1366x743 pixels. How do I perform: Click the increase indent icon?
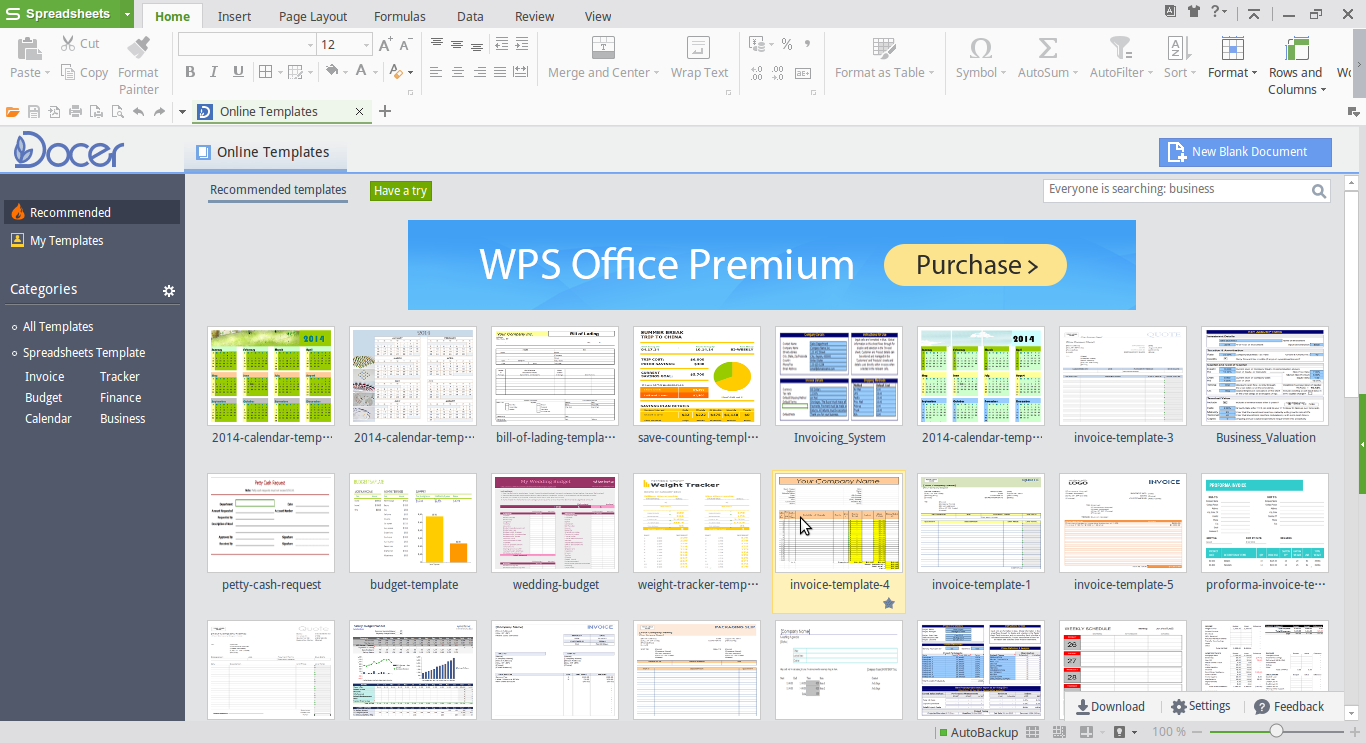521,44
